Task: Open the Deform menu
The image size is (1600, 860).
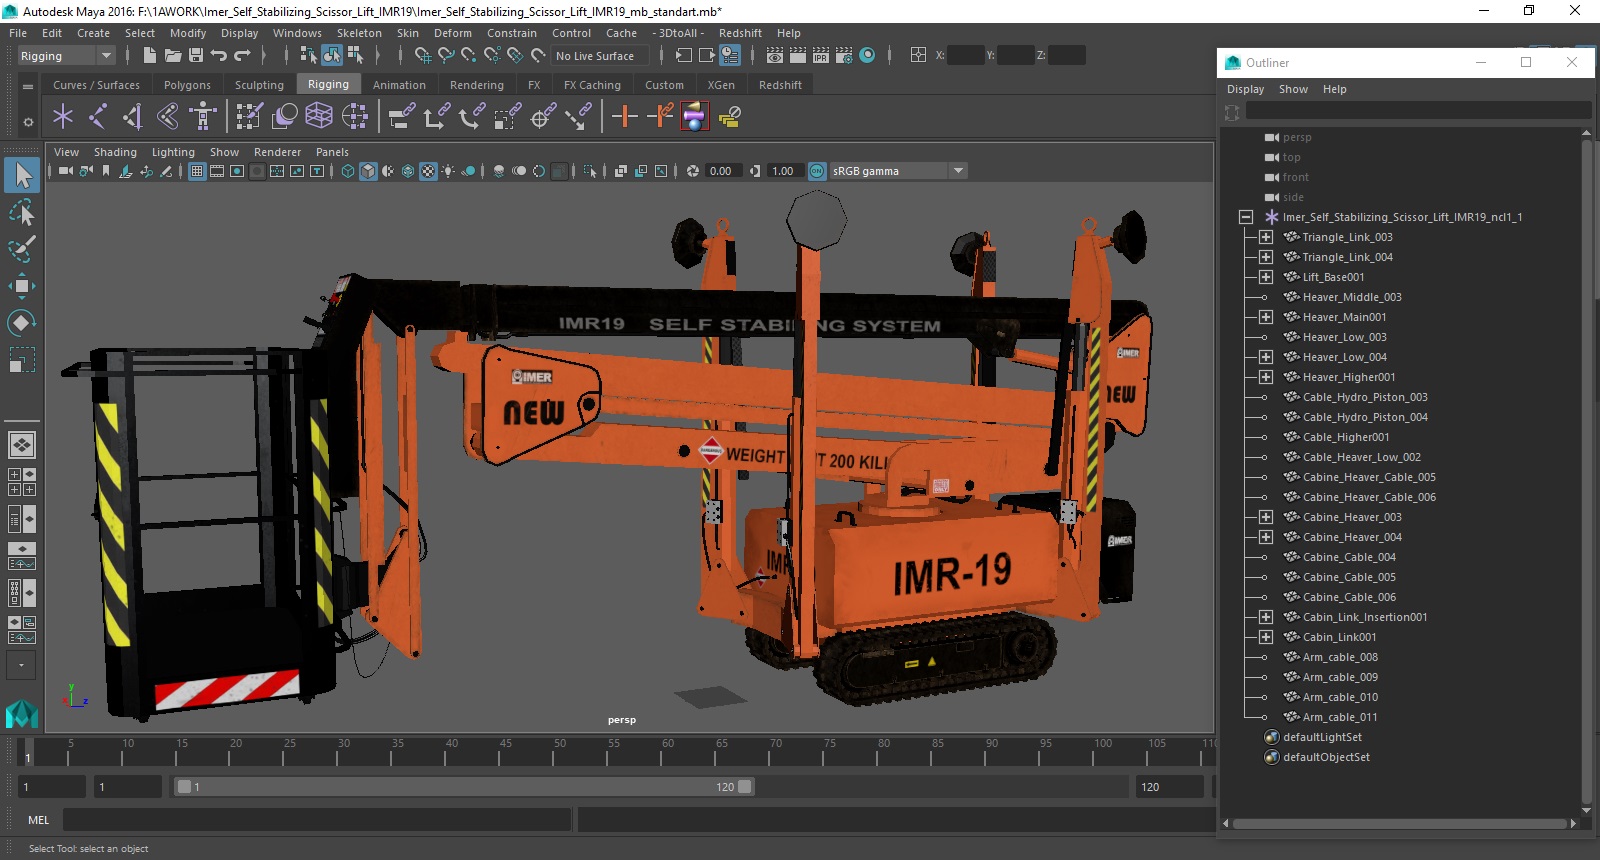Action: (452, 33)
